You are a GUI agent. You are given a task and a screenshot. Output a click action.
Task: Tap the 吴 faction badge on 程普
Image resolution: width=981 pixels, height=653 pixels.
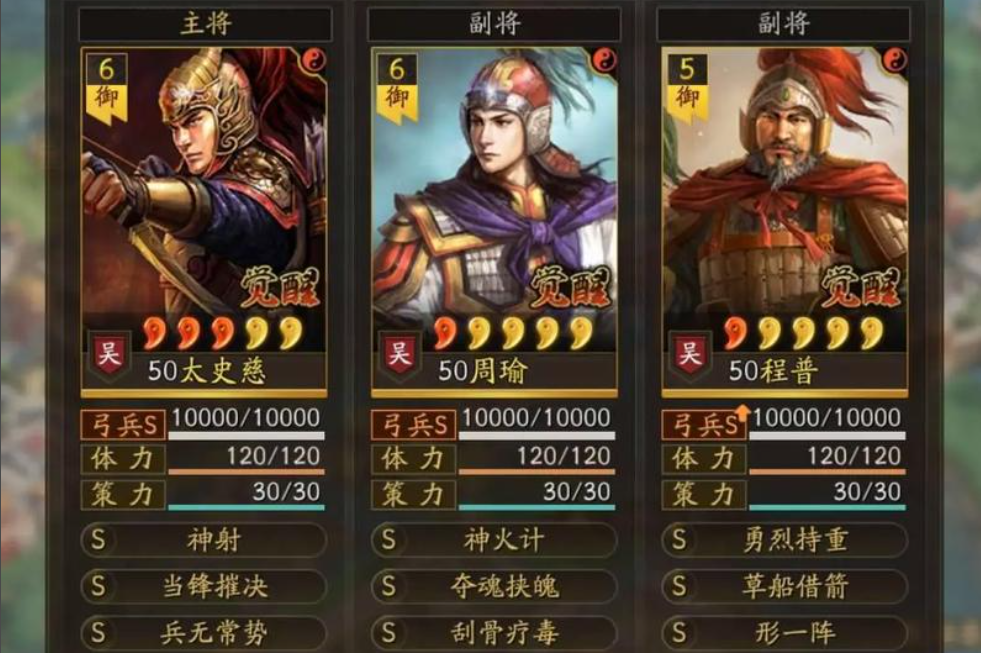[689, 354]
